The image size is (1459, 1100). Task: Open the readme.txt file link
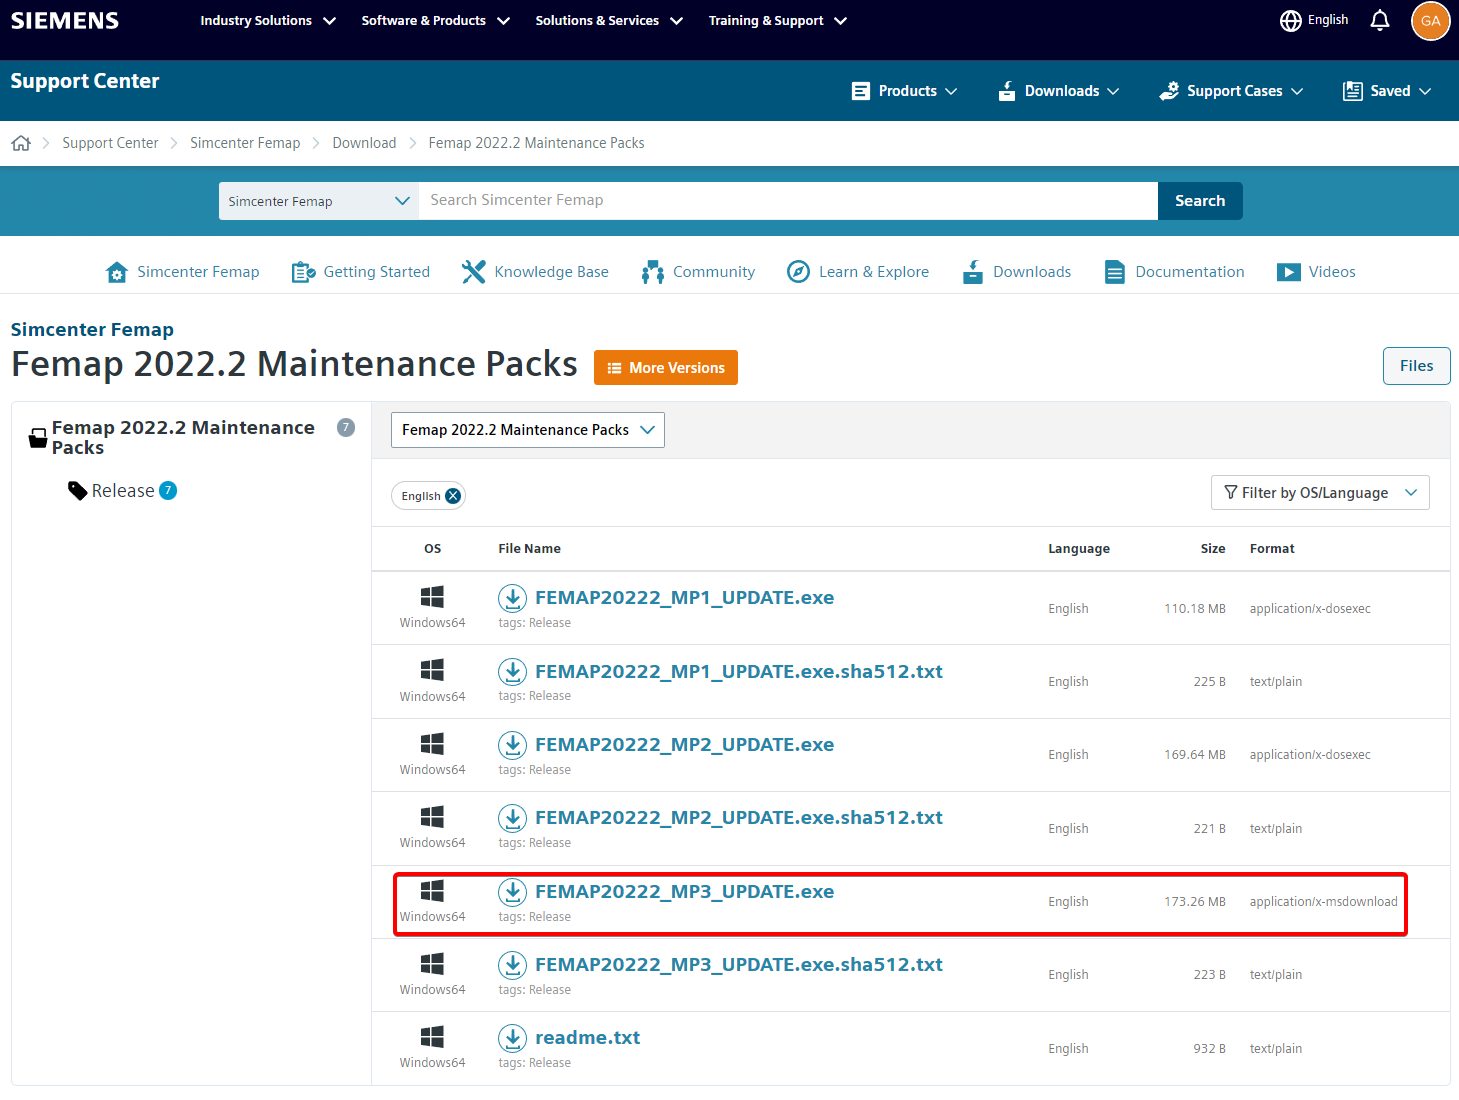tap(587, 1038)
